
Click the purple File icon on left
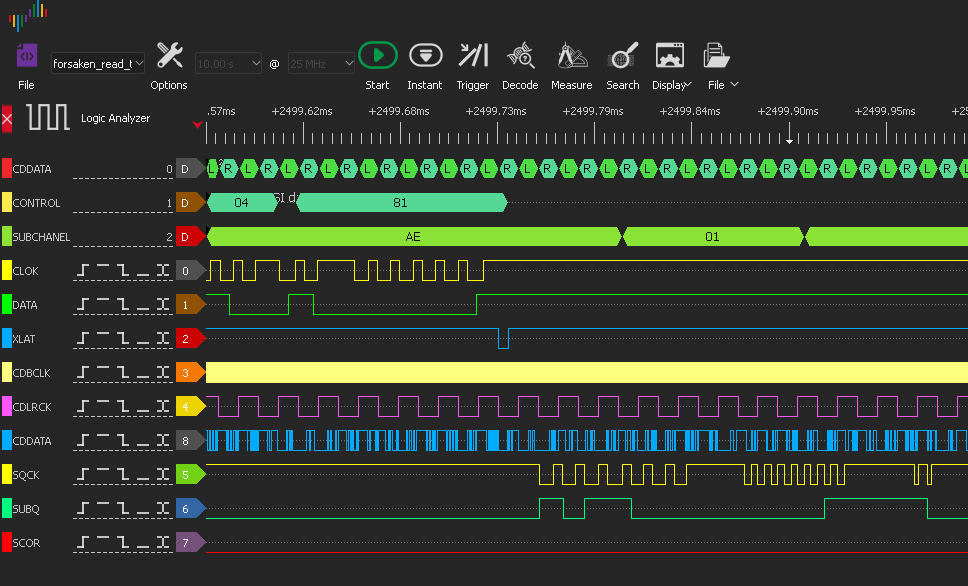click(x=26, y=56)
